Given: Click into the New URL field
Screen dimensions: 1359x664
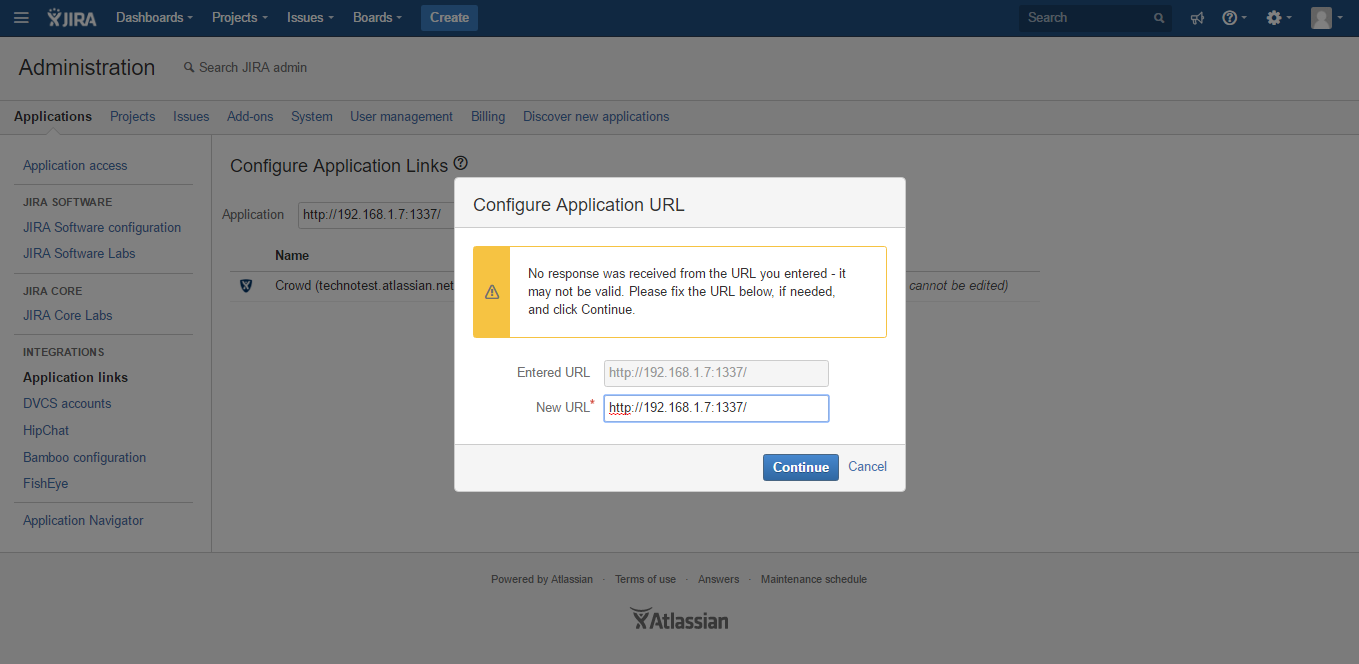Looking at the screenshot, I should pyautogui.click(x=716, y=408).
